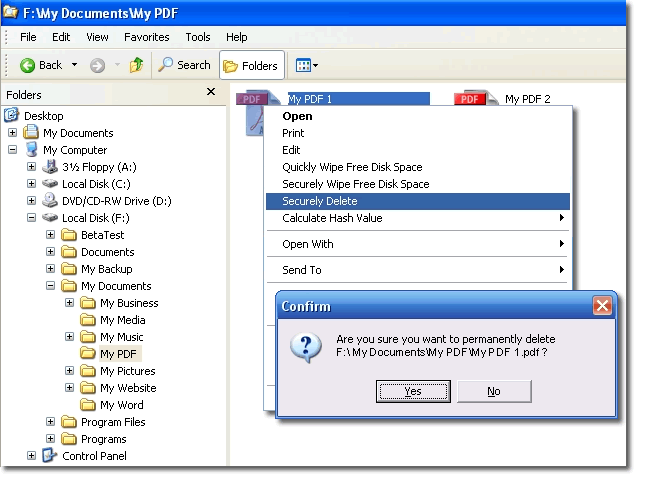
Task: Confirm deletion by clicking Yes
Action: tap(412, 391)
